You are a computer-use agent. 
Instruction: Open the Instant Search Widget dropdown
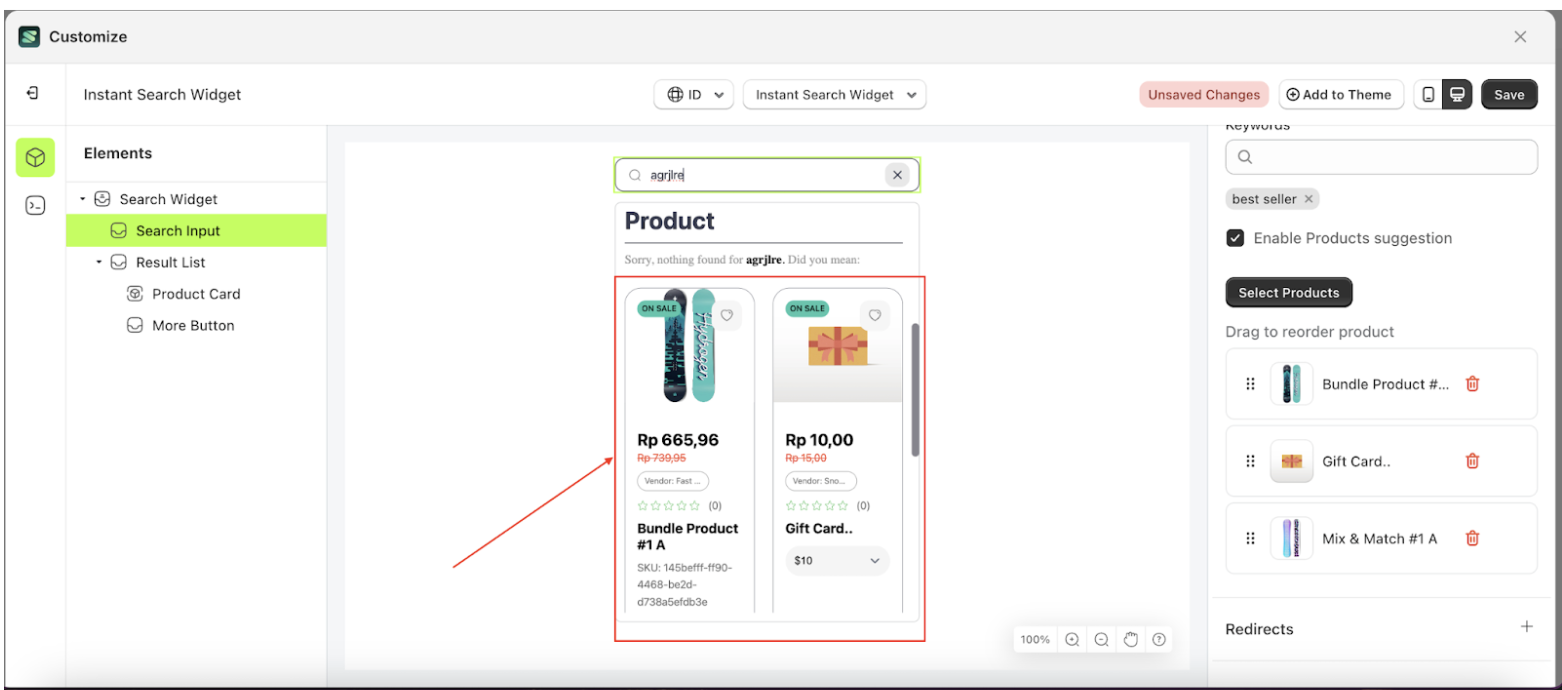(834, 95)
